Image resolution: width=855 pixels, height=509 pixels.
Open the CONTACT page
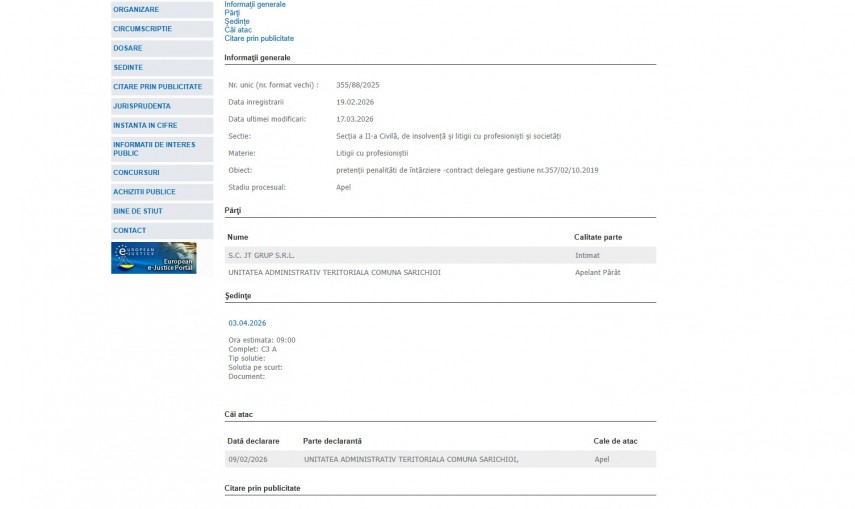[x=129, y=231]
